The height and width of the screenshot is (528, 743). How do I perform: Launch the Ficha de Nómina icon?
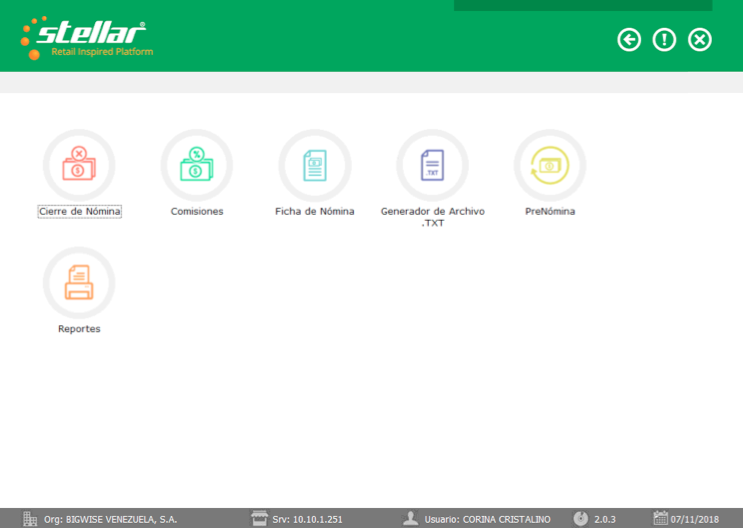coord(315,165)
